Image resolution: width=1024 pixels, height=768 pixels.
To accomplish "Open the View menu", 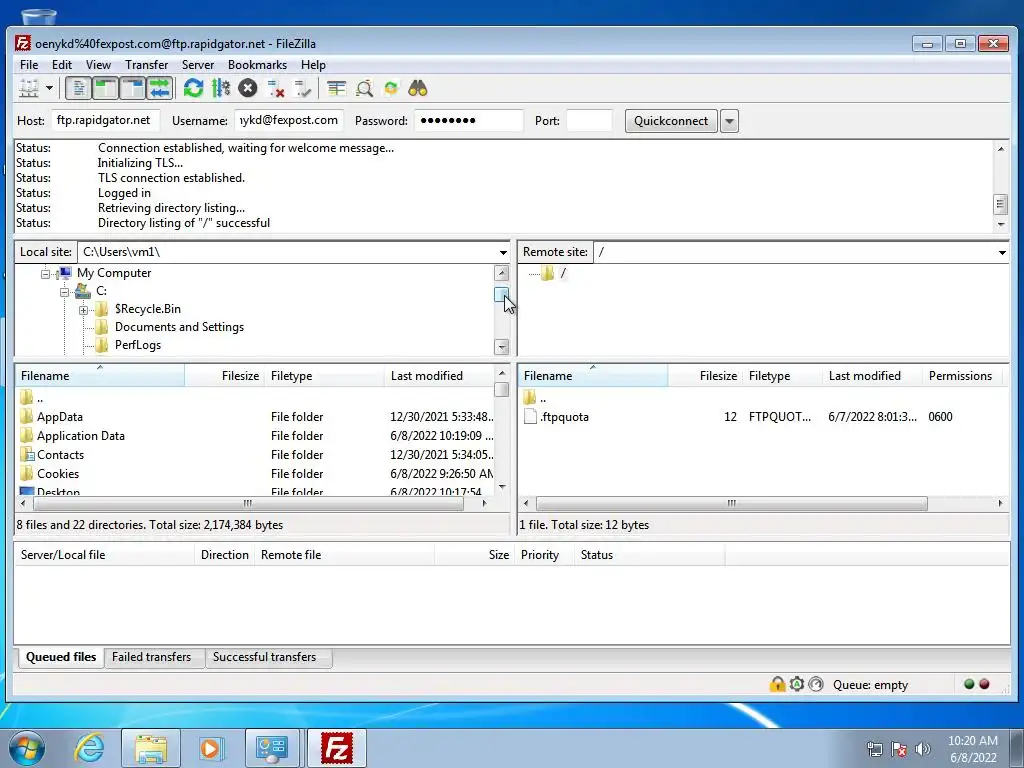I will (x=98, y=65).
